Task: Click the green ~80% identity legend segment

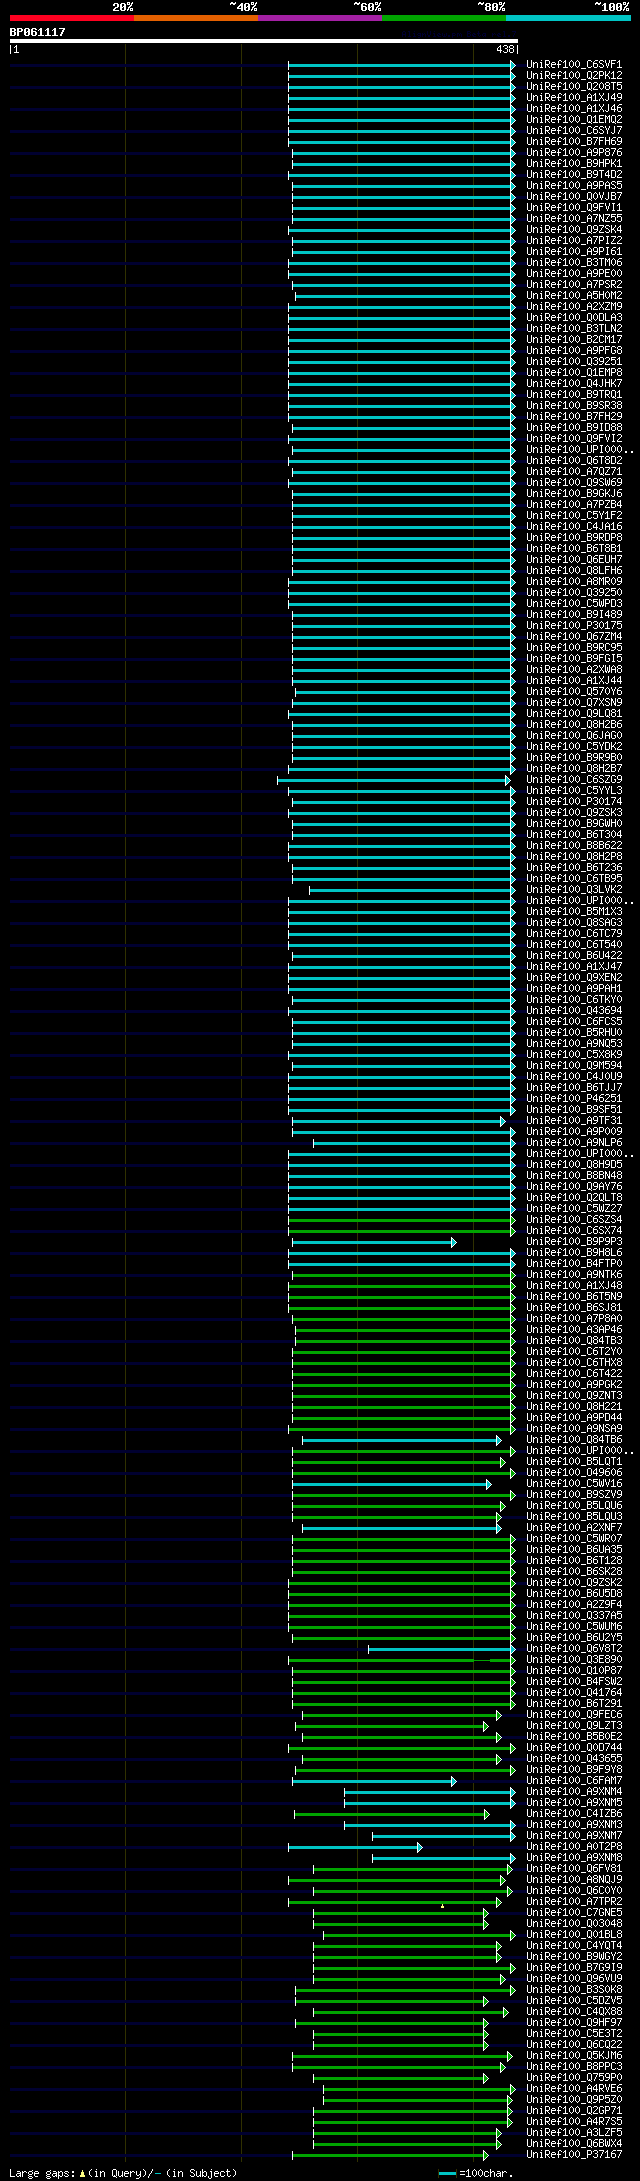Action: [444, 18]
